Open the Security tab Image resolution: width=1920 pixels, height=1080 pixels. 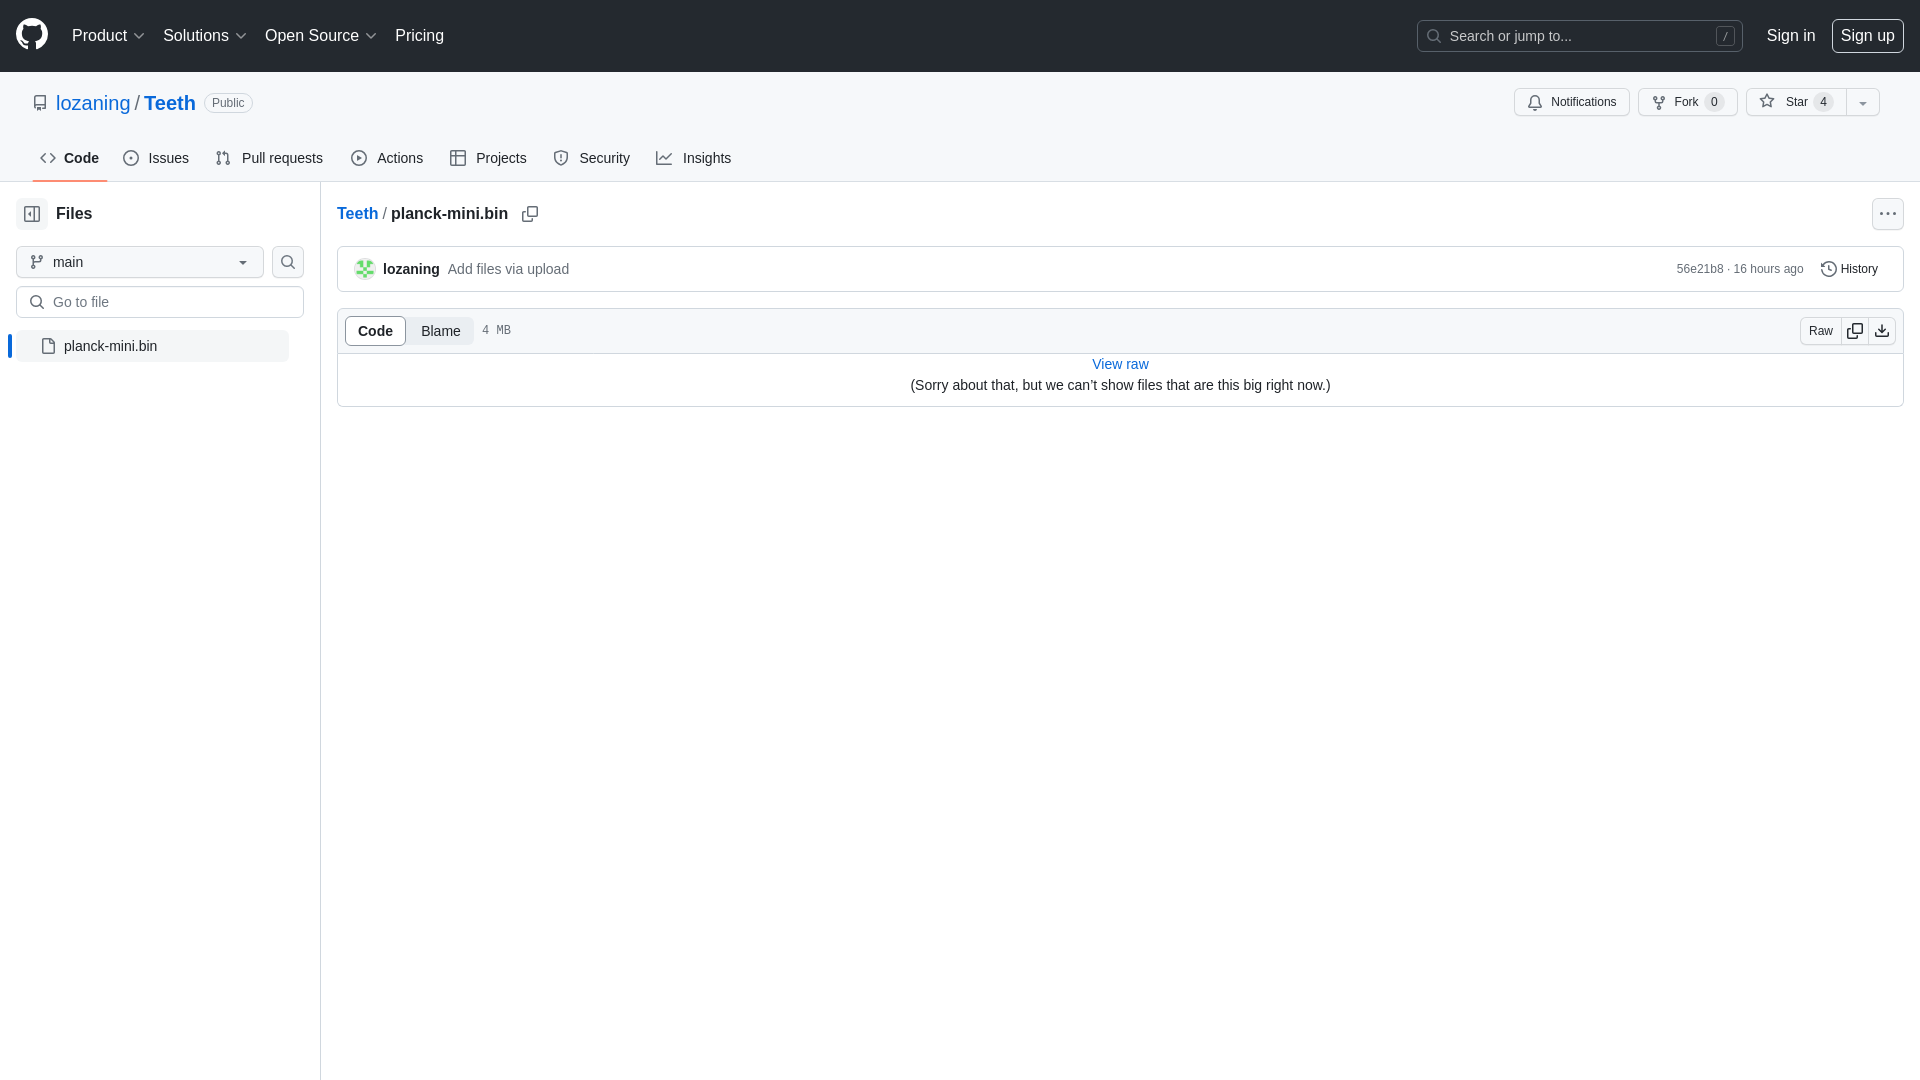pos(592,158)
